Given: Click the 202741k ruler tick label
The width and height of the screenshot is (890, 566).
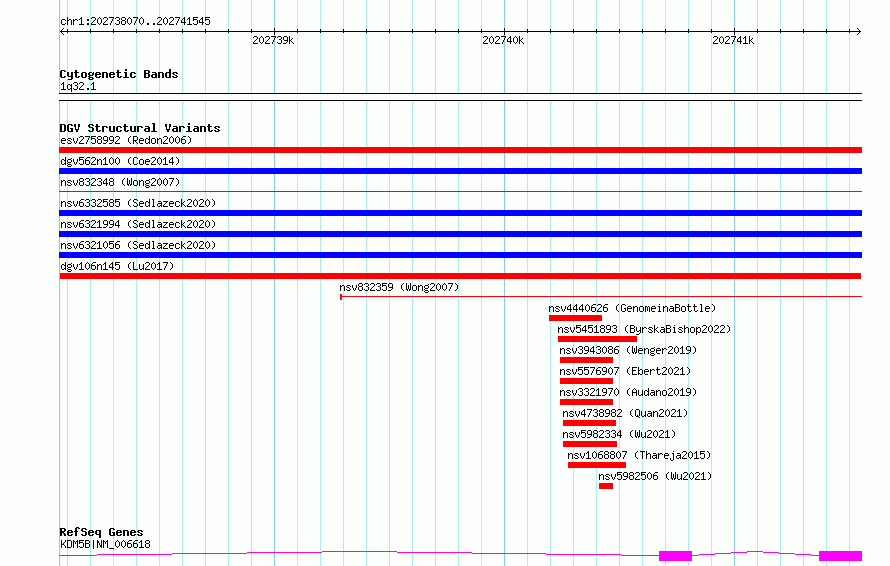Looking at the screenshot, I should click(x=733, y=40).
